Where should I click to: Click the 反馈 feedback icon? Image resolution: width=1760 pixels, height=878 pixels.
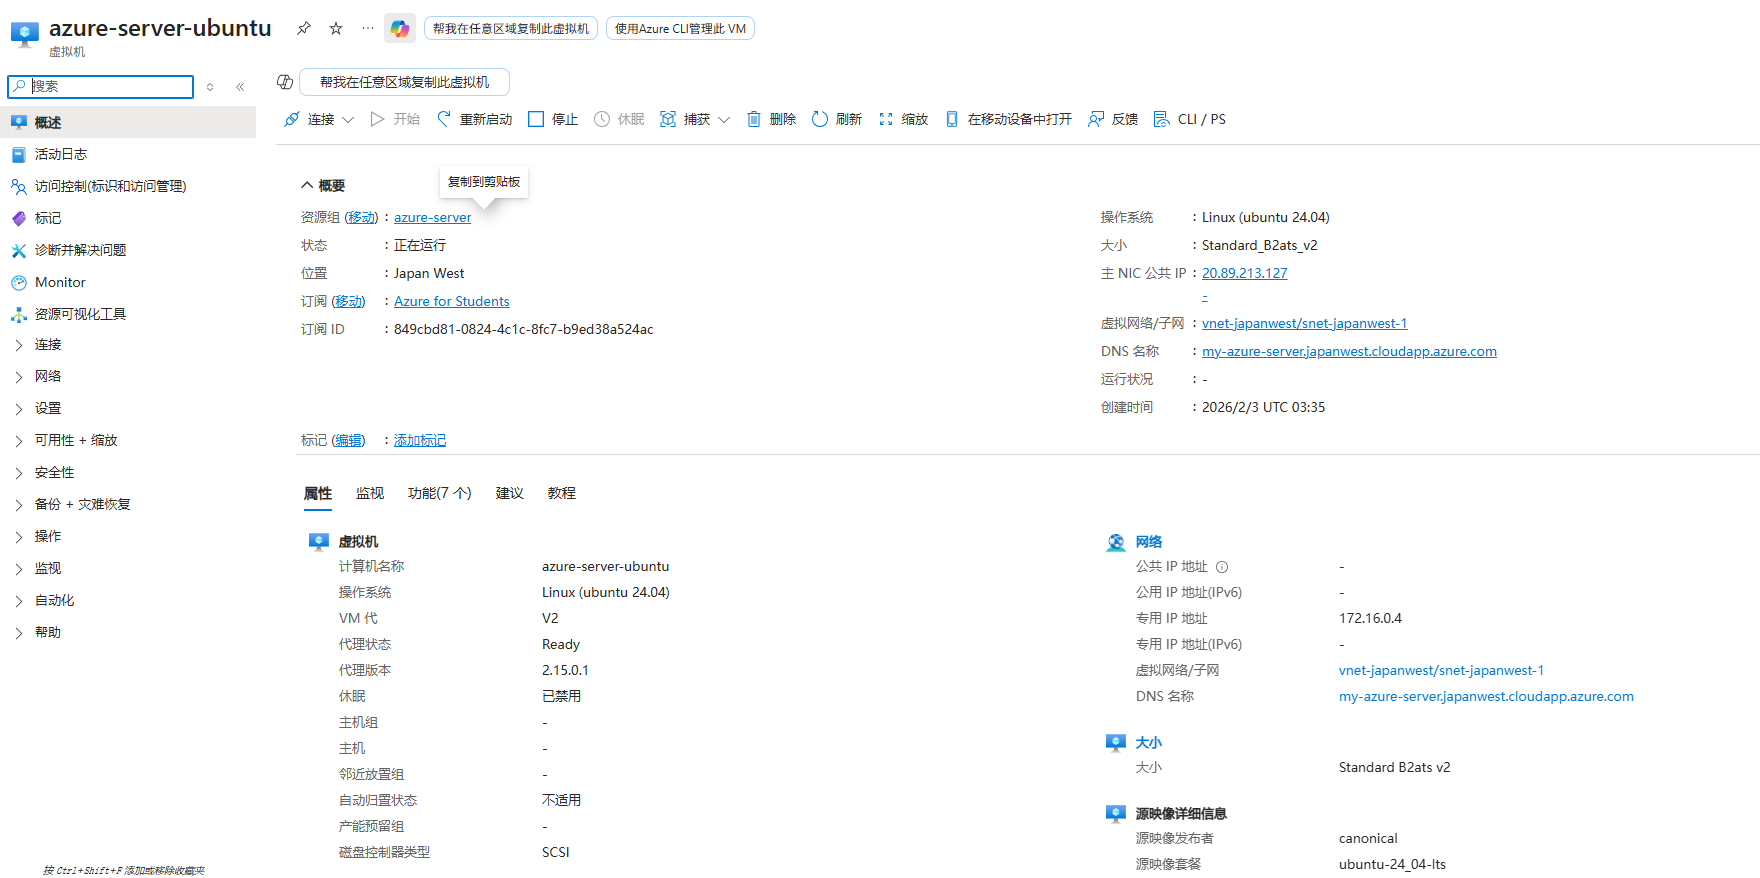pyautogui.click(x=1096, y=119)
